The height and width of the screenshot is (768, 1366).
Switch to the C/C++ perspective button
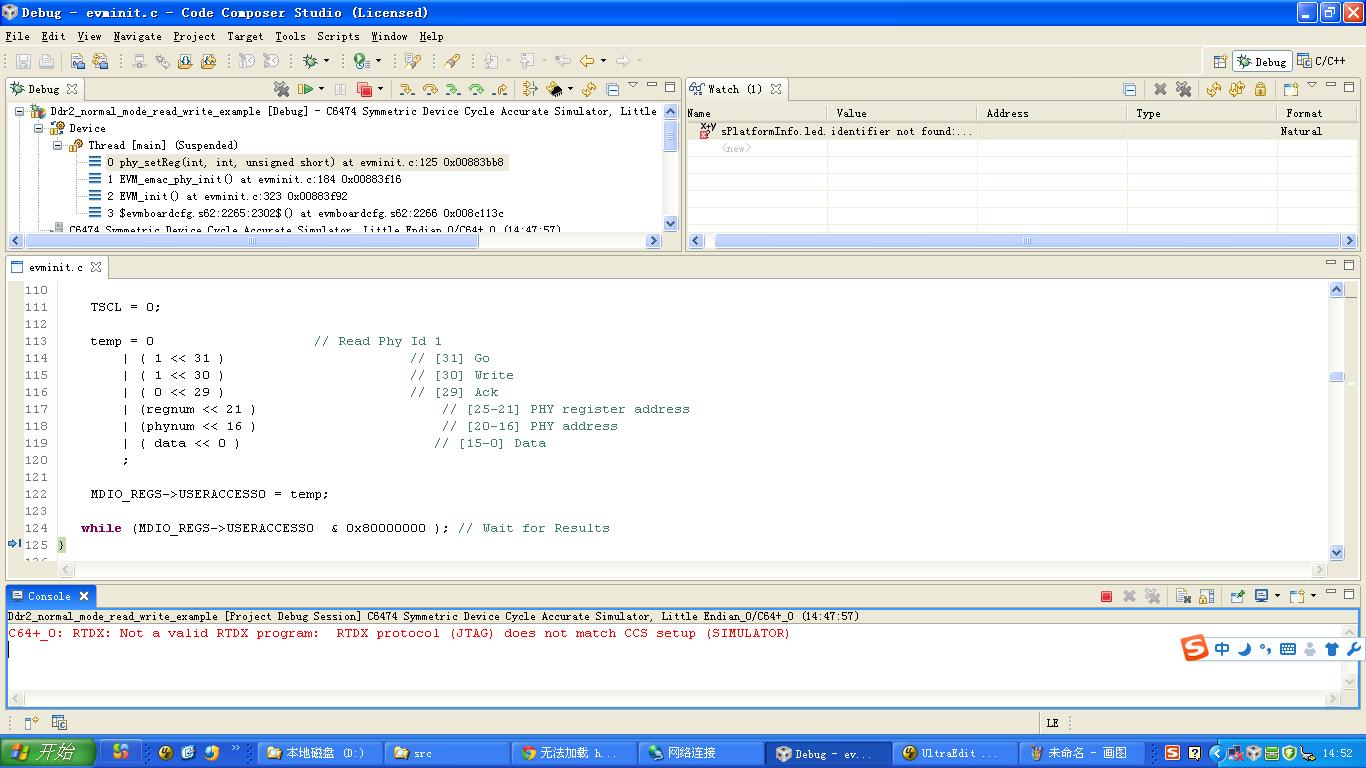pos(1321,61)
